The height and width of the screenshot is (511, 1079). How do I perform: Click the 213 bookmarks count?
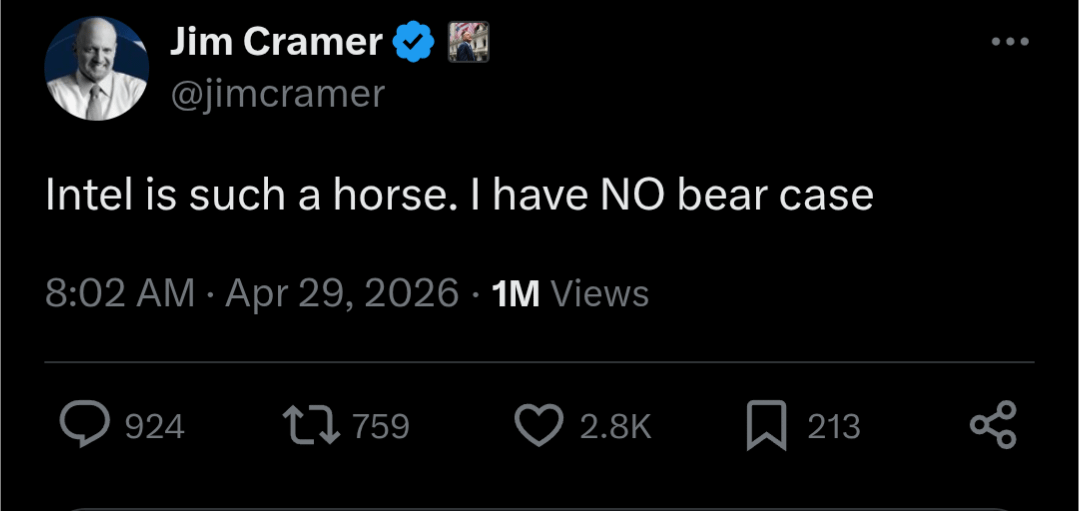pyautogui.click(x=833, y=427)
